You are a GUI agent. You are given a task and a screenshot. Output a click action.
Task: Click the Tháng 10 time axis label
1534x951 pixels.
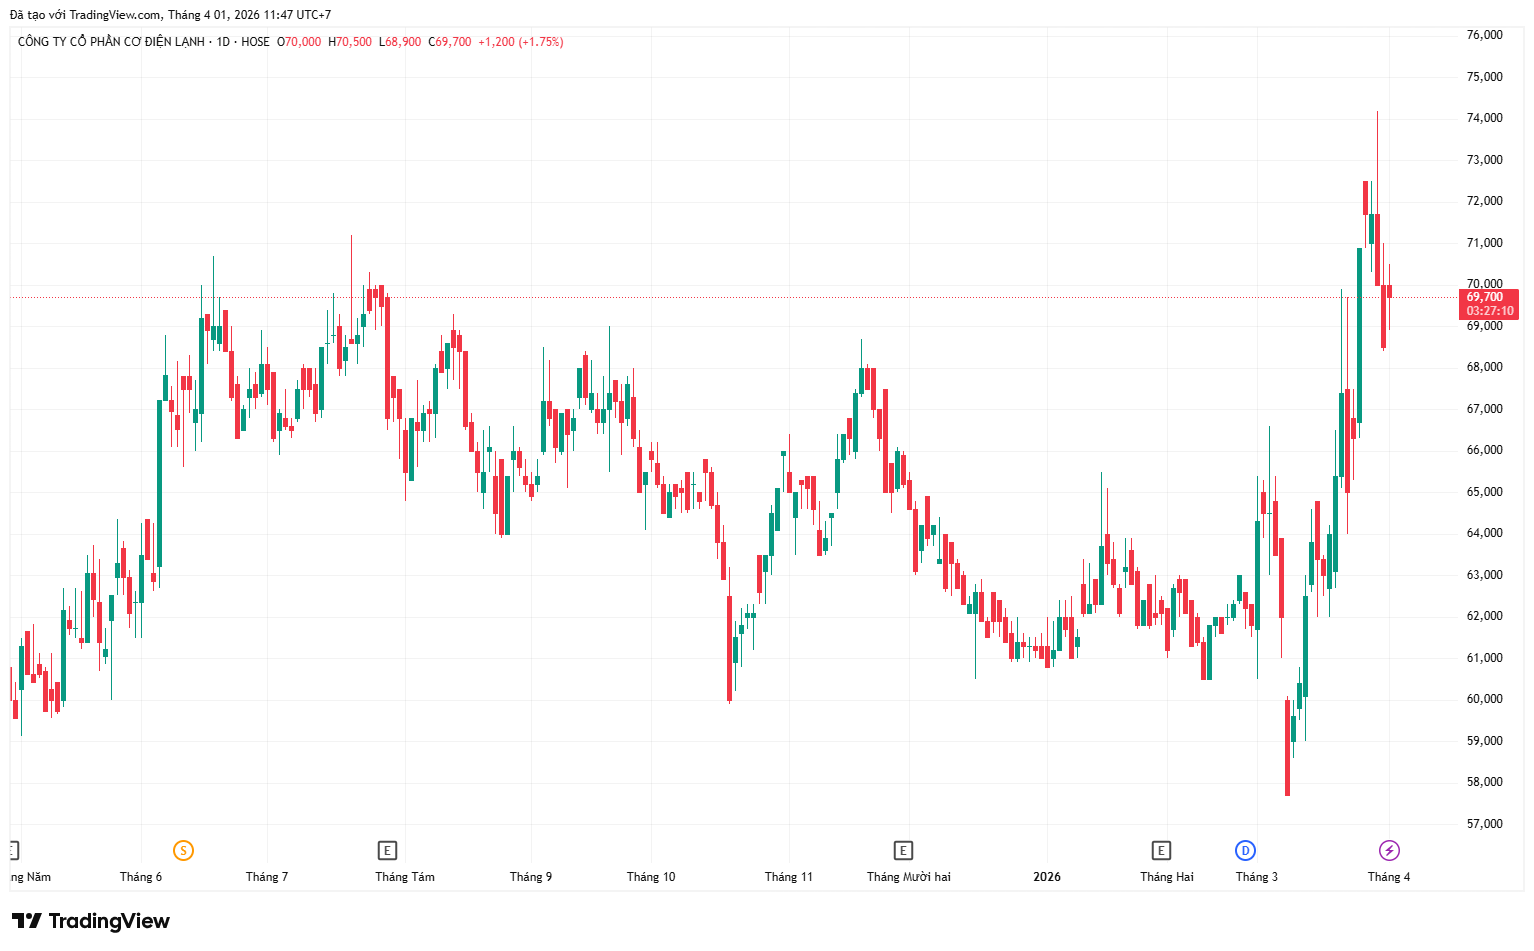(651, 877)
